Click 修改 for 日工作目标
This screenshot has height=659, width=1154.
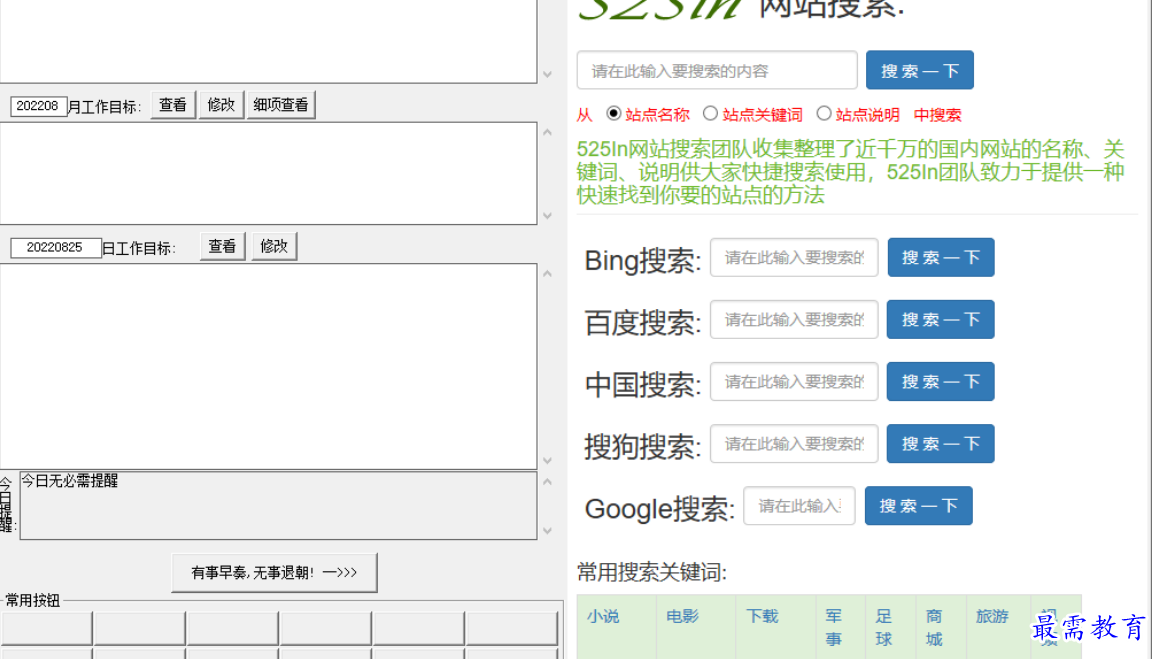point(274,246)
